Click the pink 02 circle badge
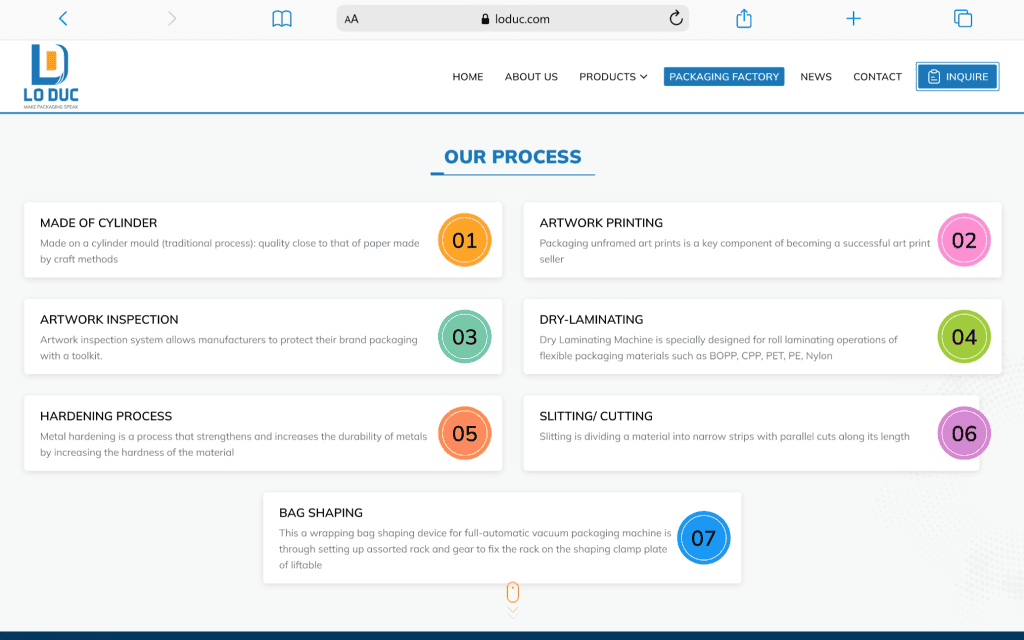 [964, 240]
